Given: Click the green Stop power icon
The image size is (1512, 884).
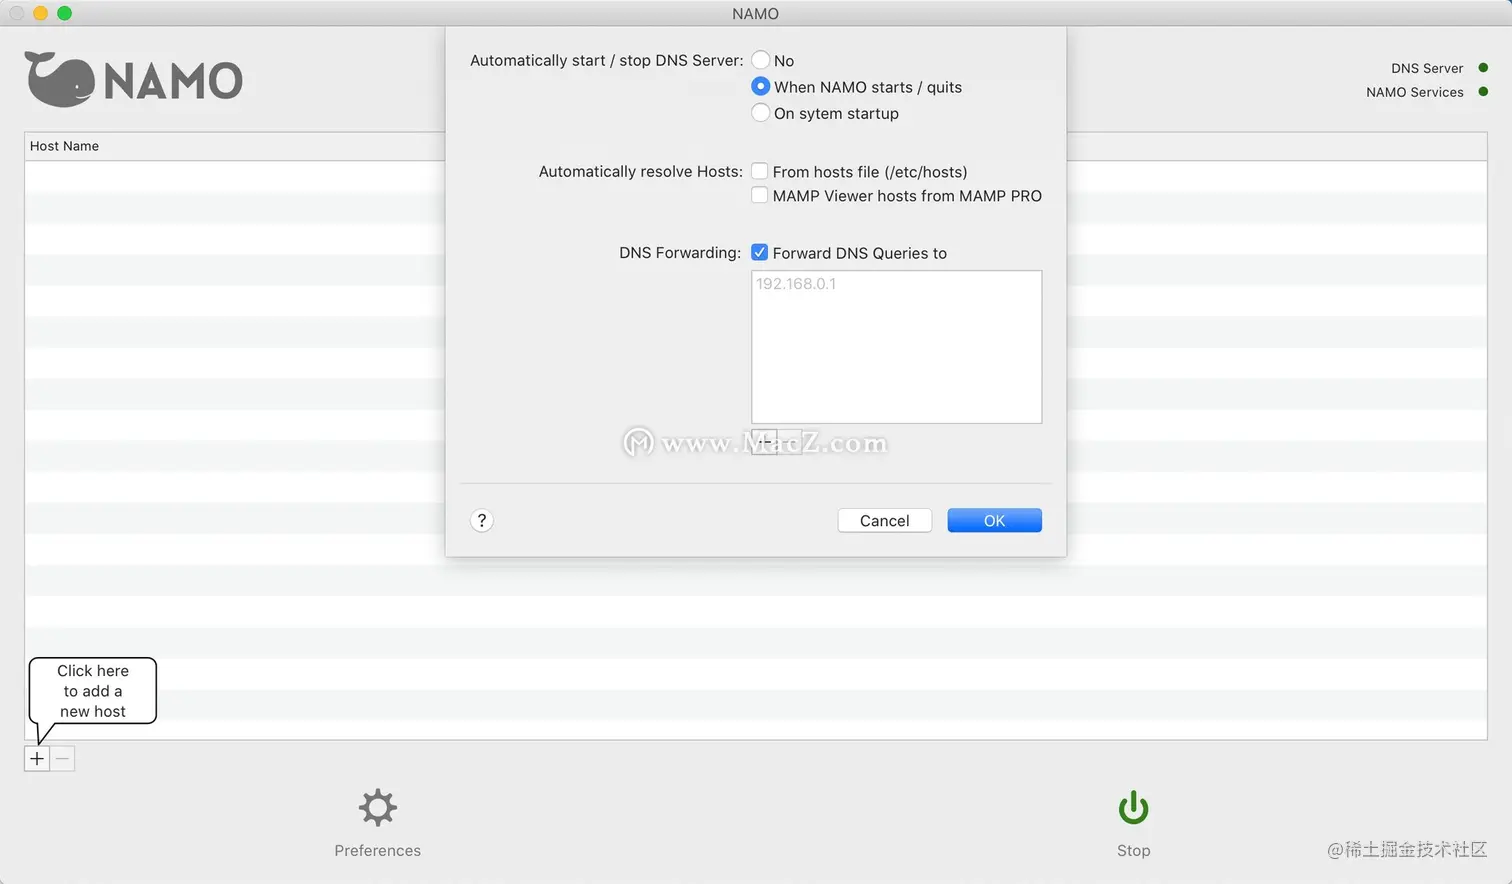Looking at the screenshot, I should pyautogui.click(x=1133, y=808).
